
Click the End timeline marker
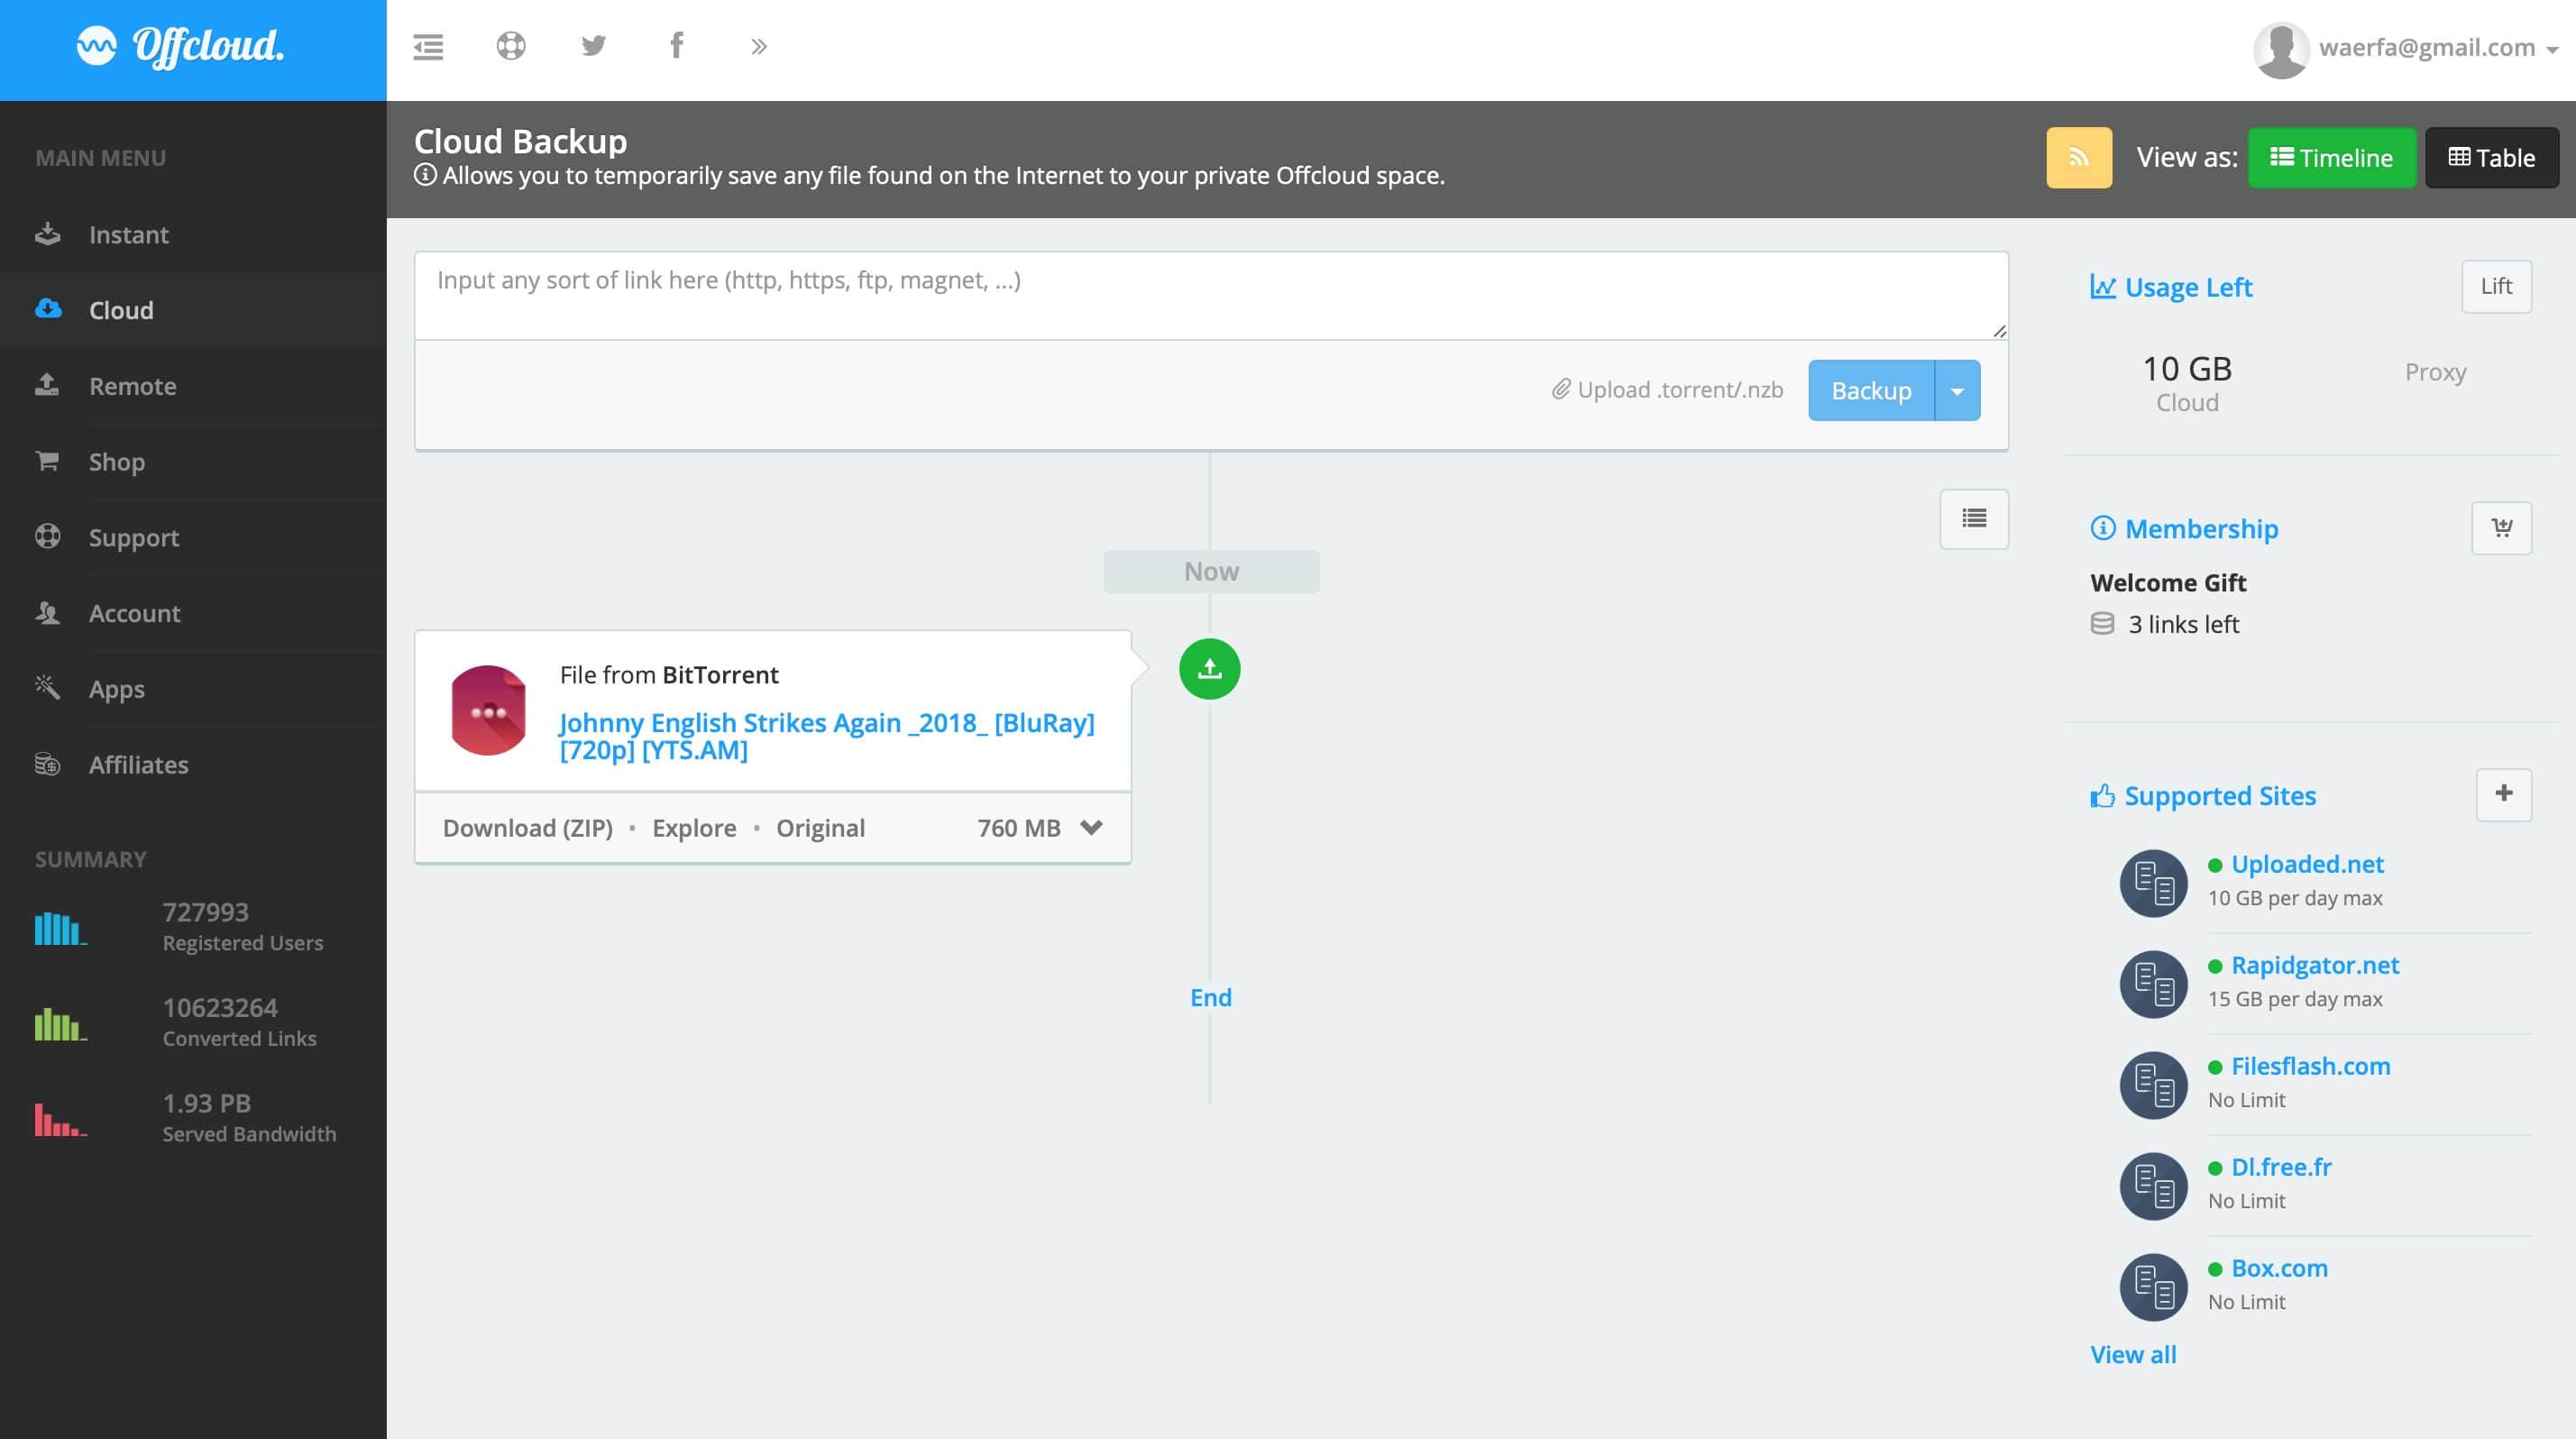1210,997
